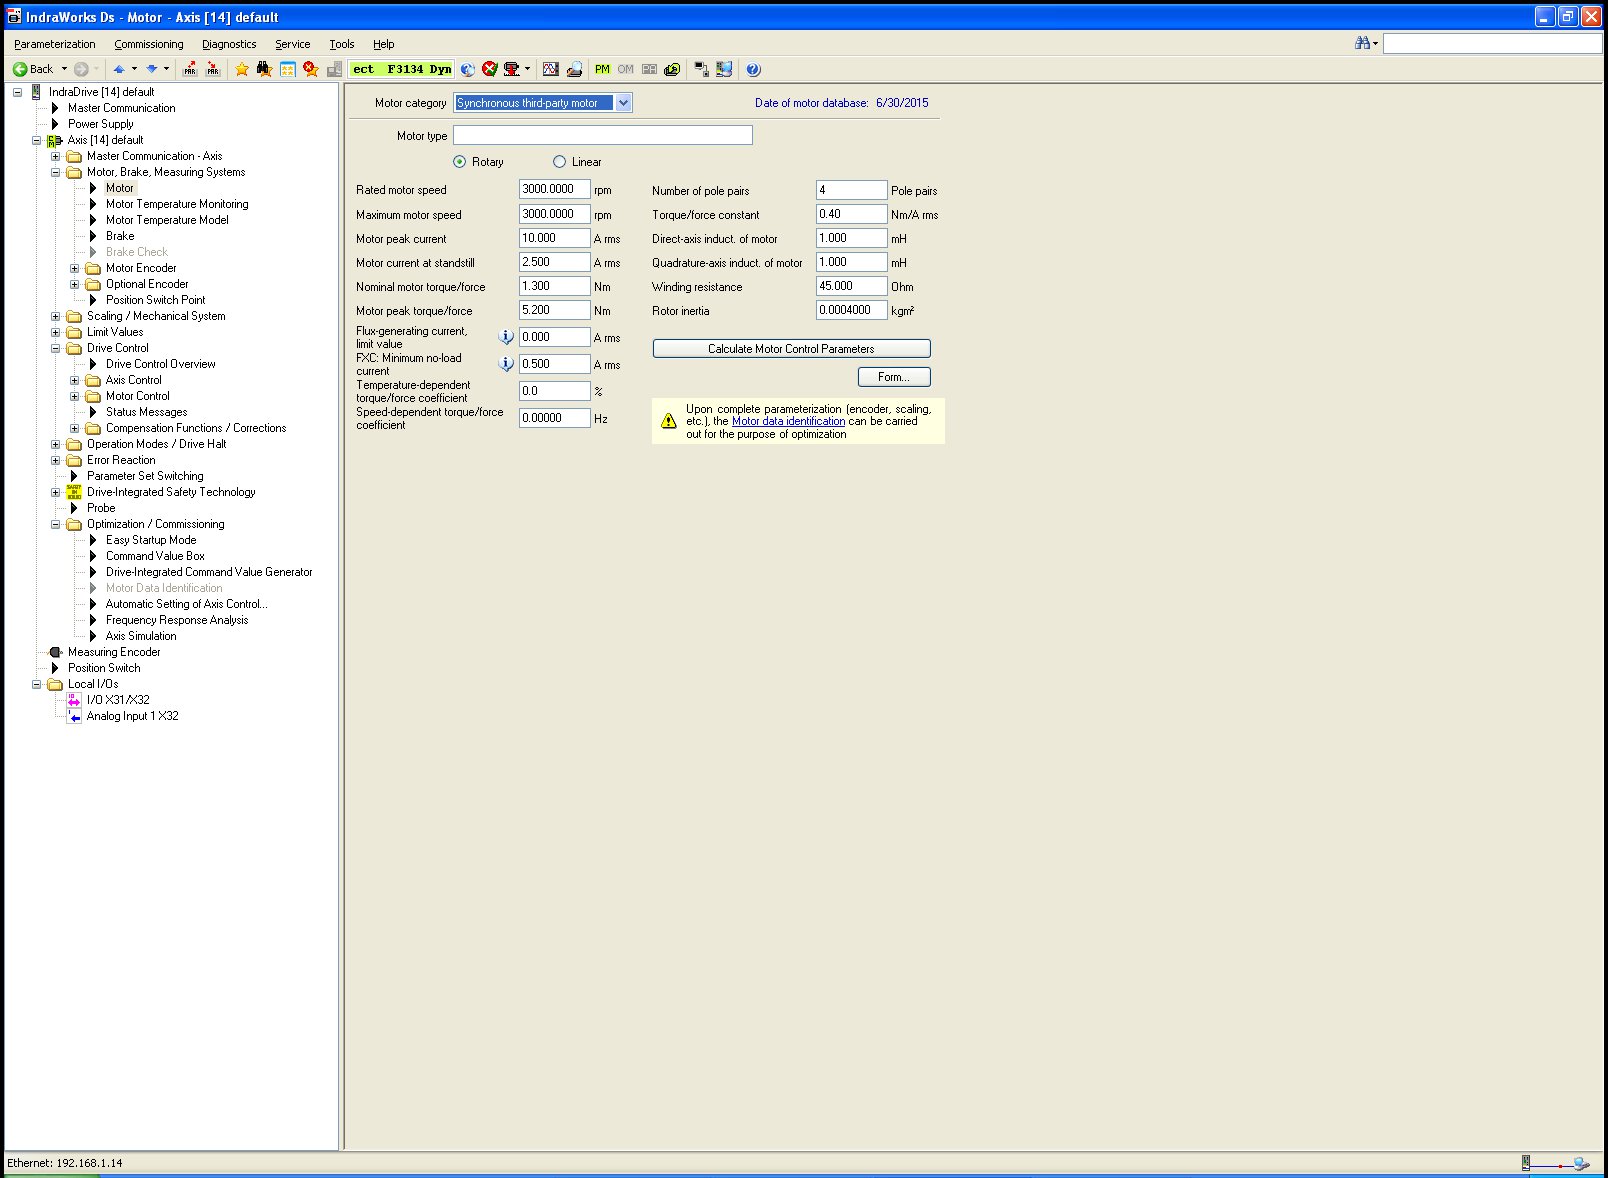Click the blue help question mark icon
1608x1178 pixels.
click(x=753, y=69)
